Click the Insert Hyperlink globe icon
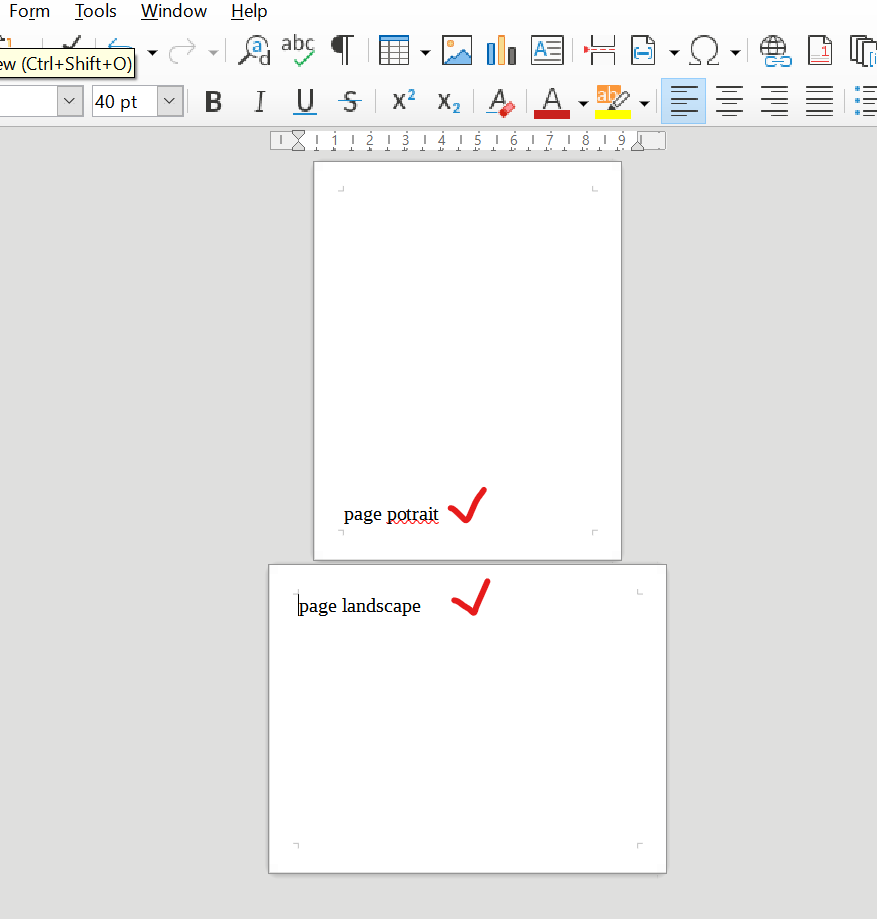Viewport: 877px width, 919px height. (x=775, y=50)
